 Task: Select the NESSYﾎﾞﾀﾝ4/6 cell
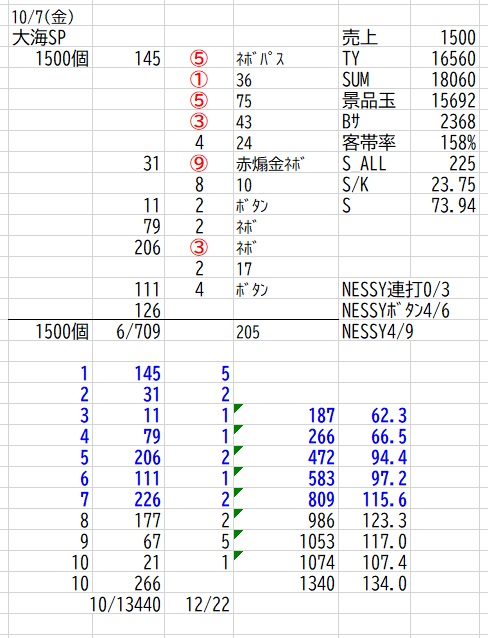[396, 311]
